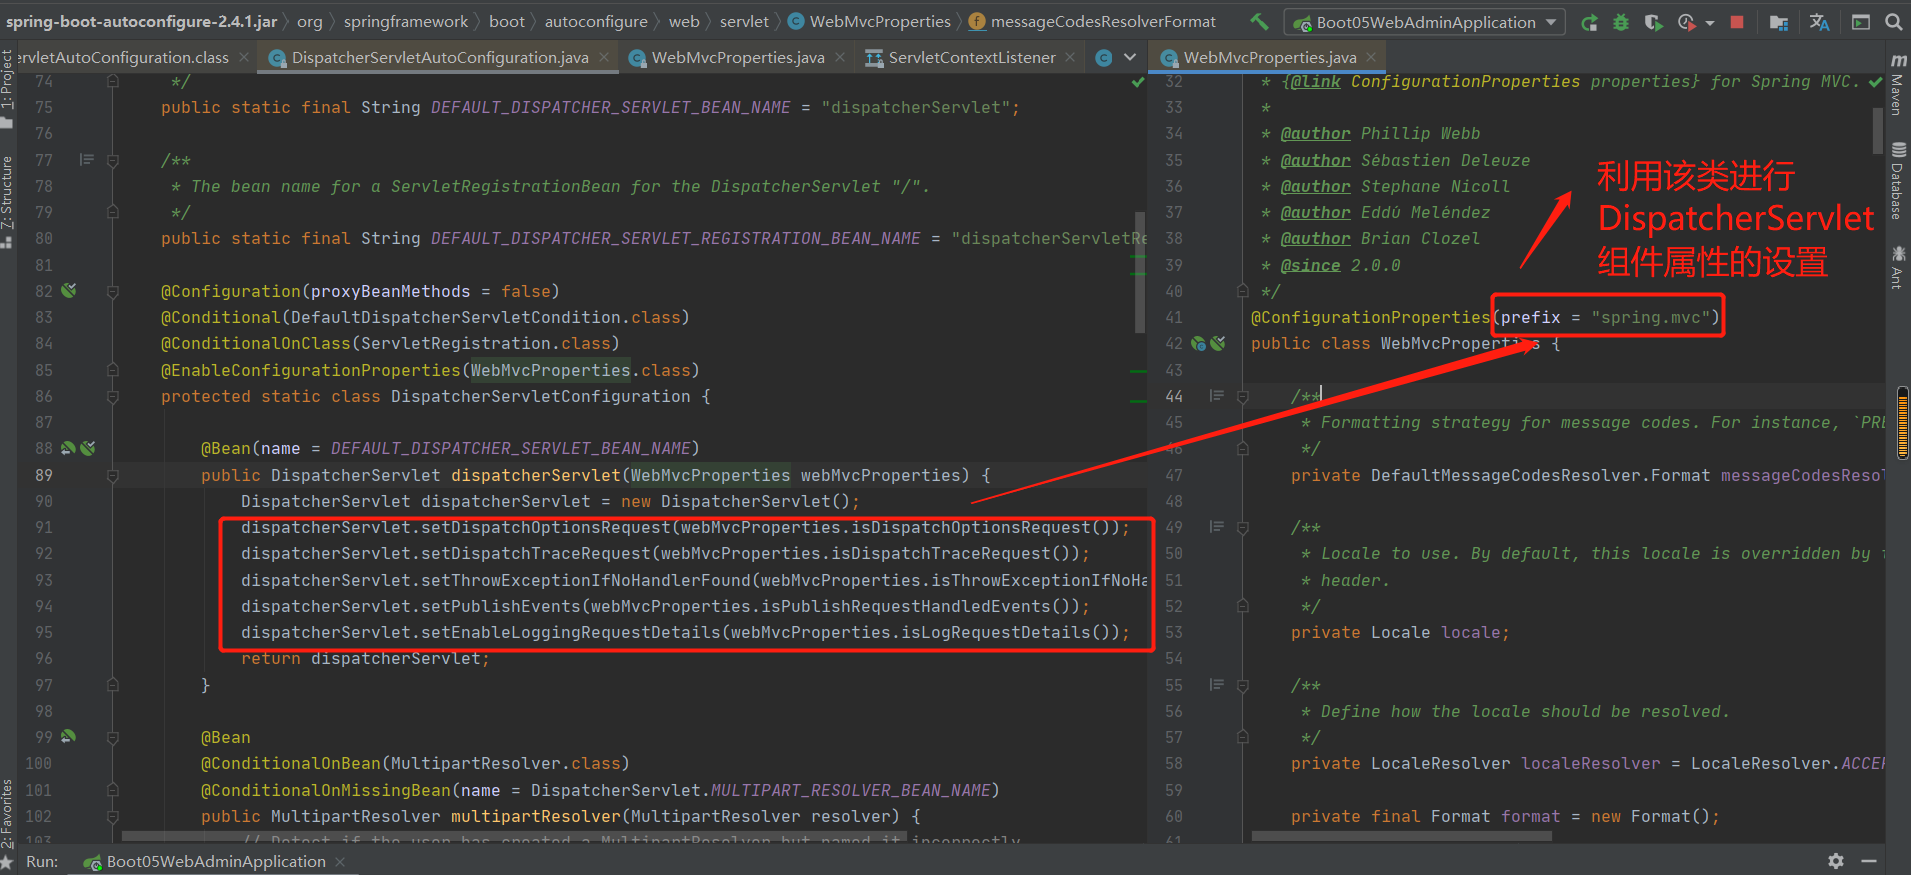Collapse the class fold marker on line 82
Screen dimensions: 1911x875
point(113,291)
